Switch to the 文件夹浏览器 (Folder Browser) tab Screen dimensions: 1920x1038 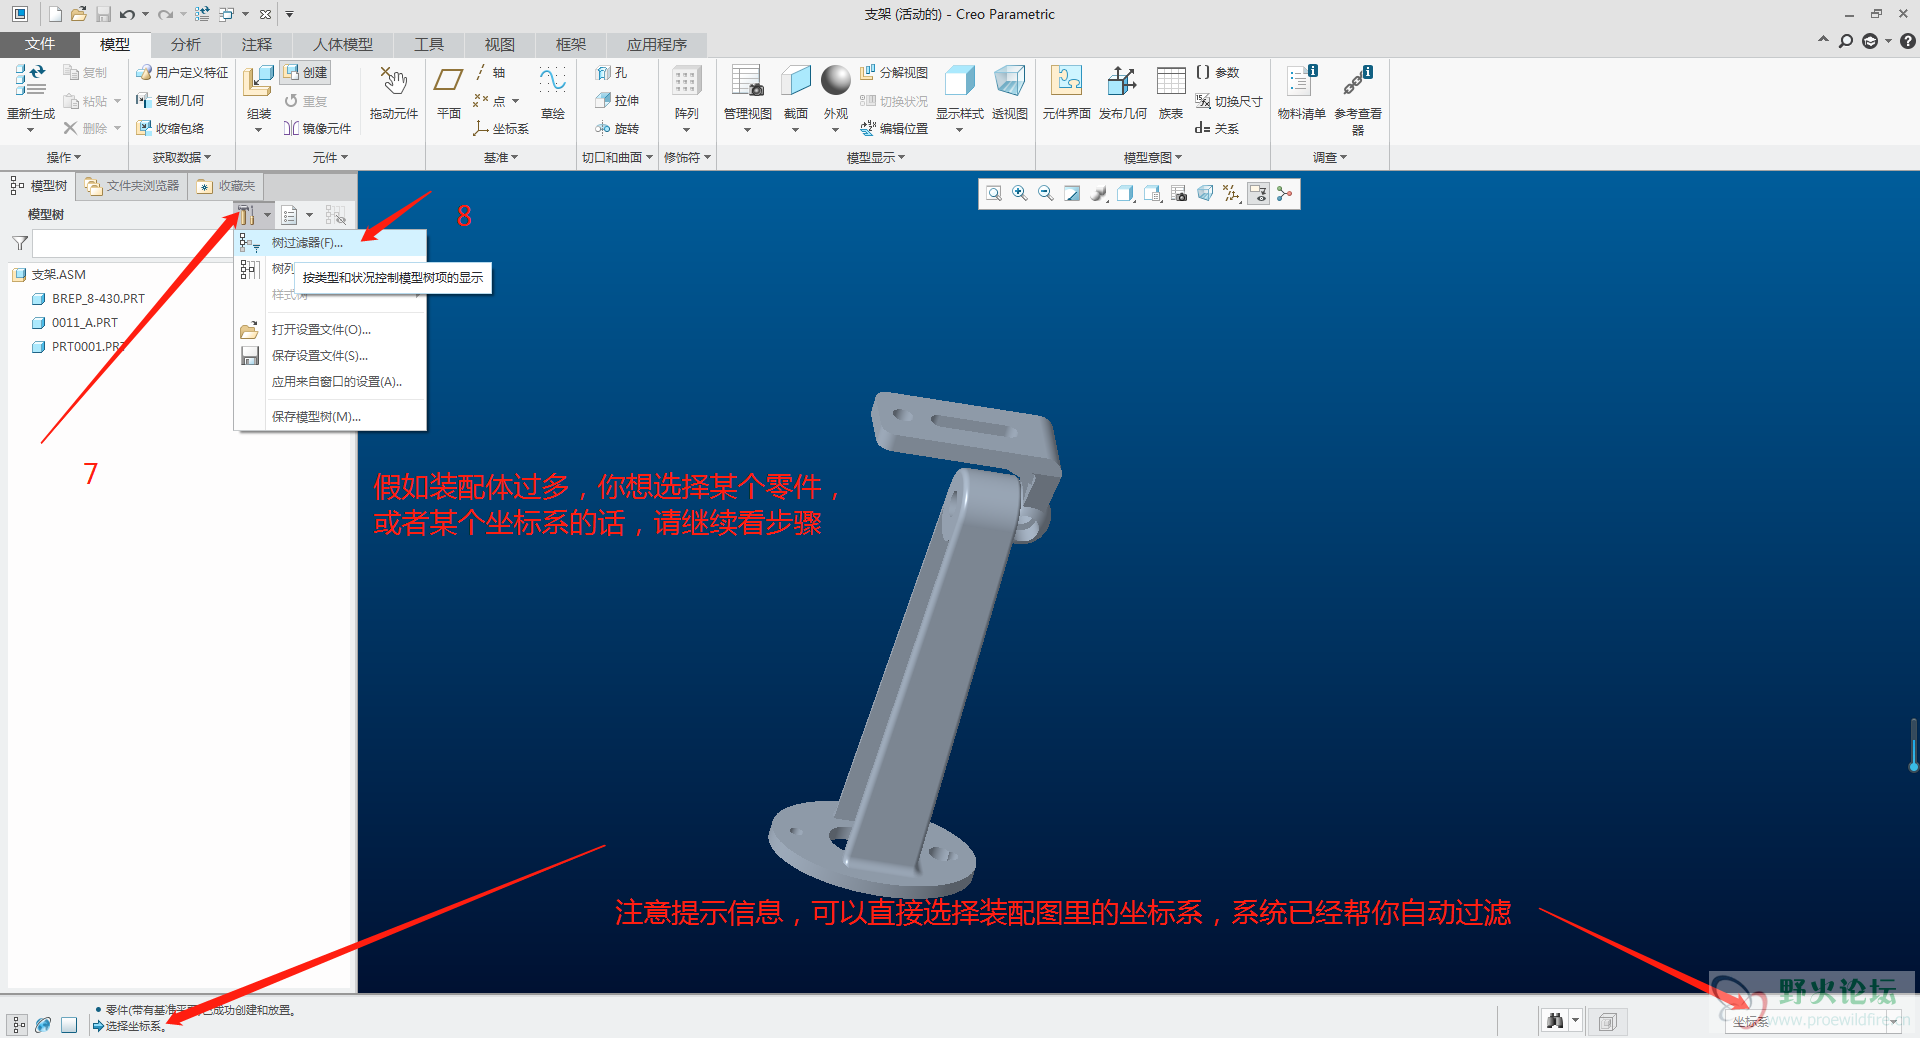pyautogui.click(x=132, y=186)
